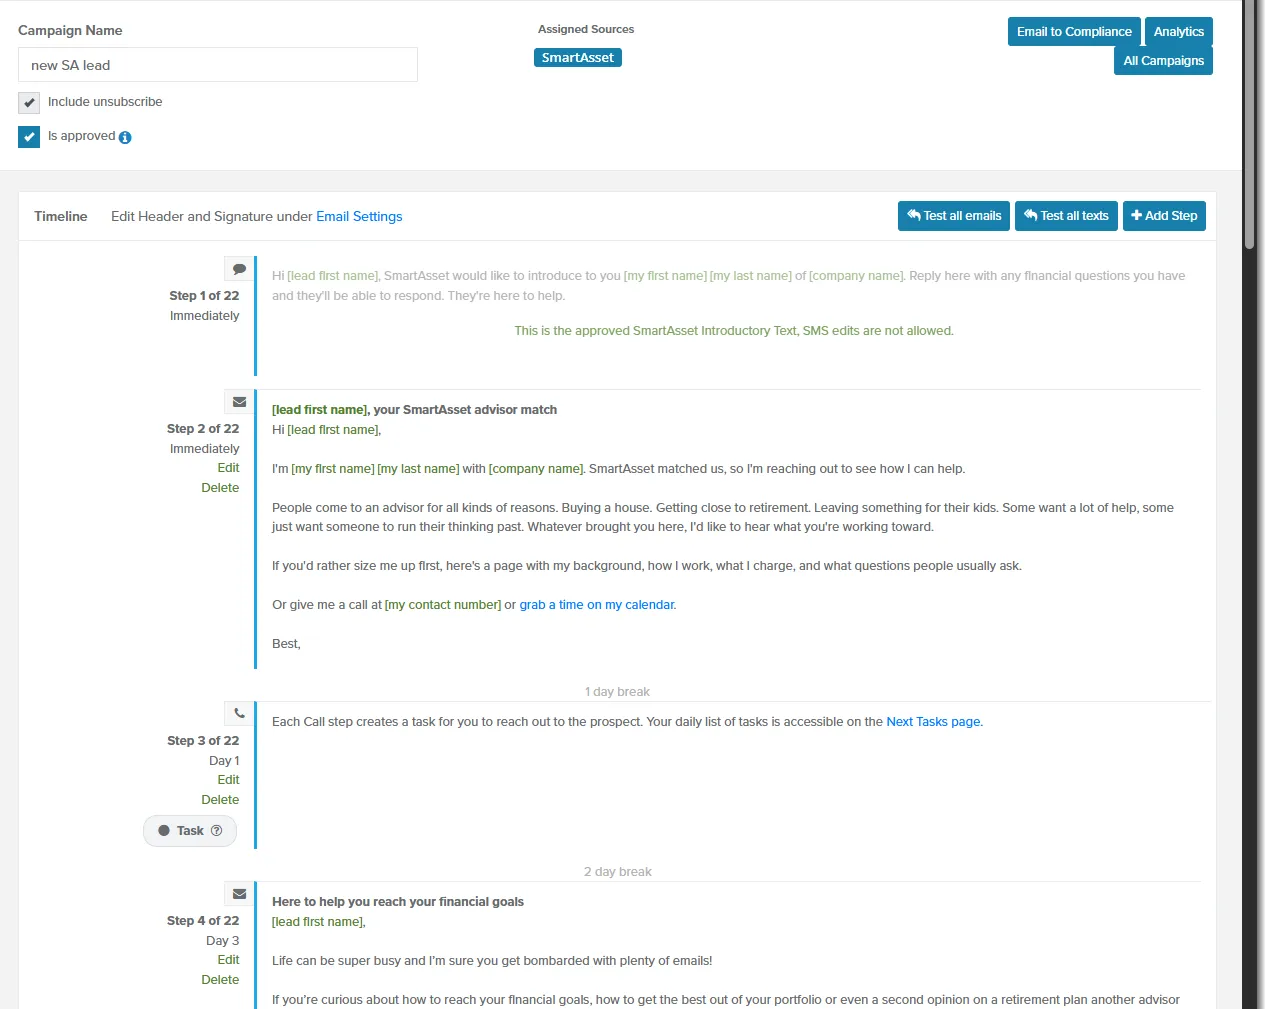The image size is (1272, 1009).
Task: Click the phone icon for Step 3
Action: tap(239, 714)
